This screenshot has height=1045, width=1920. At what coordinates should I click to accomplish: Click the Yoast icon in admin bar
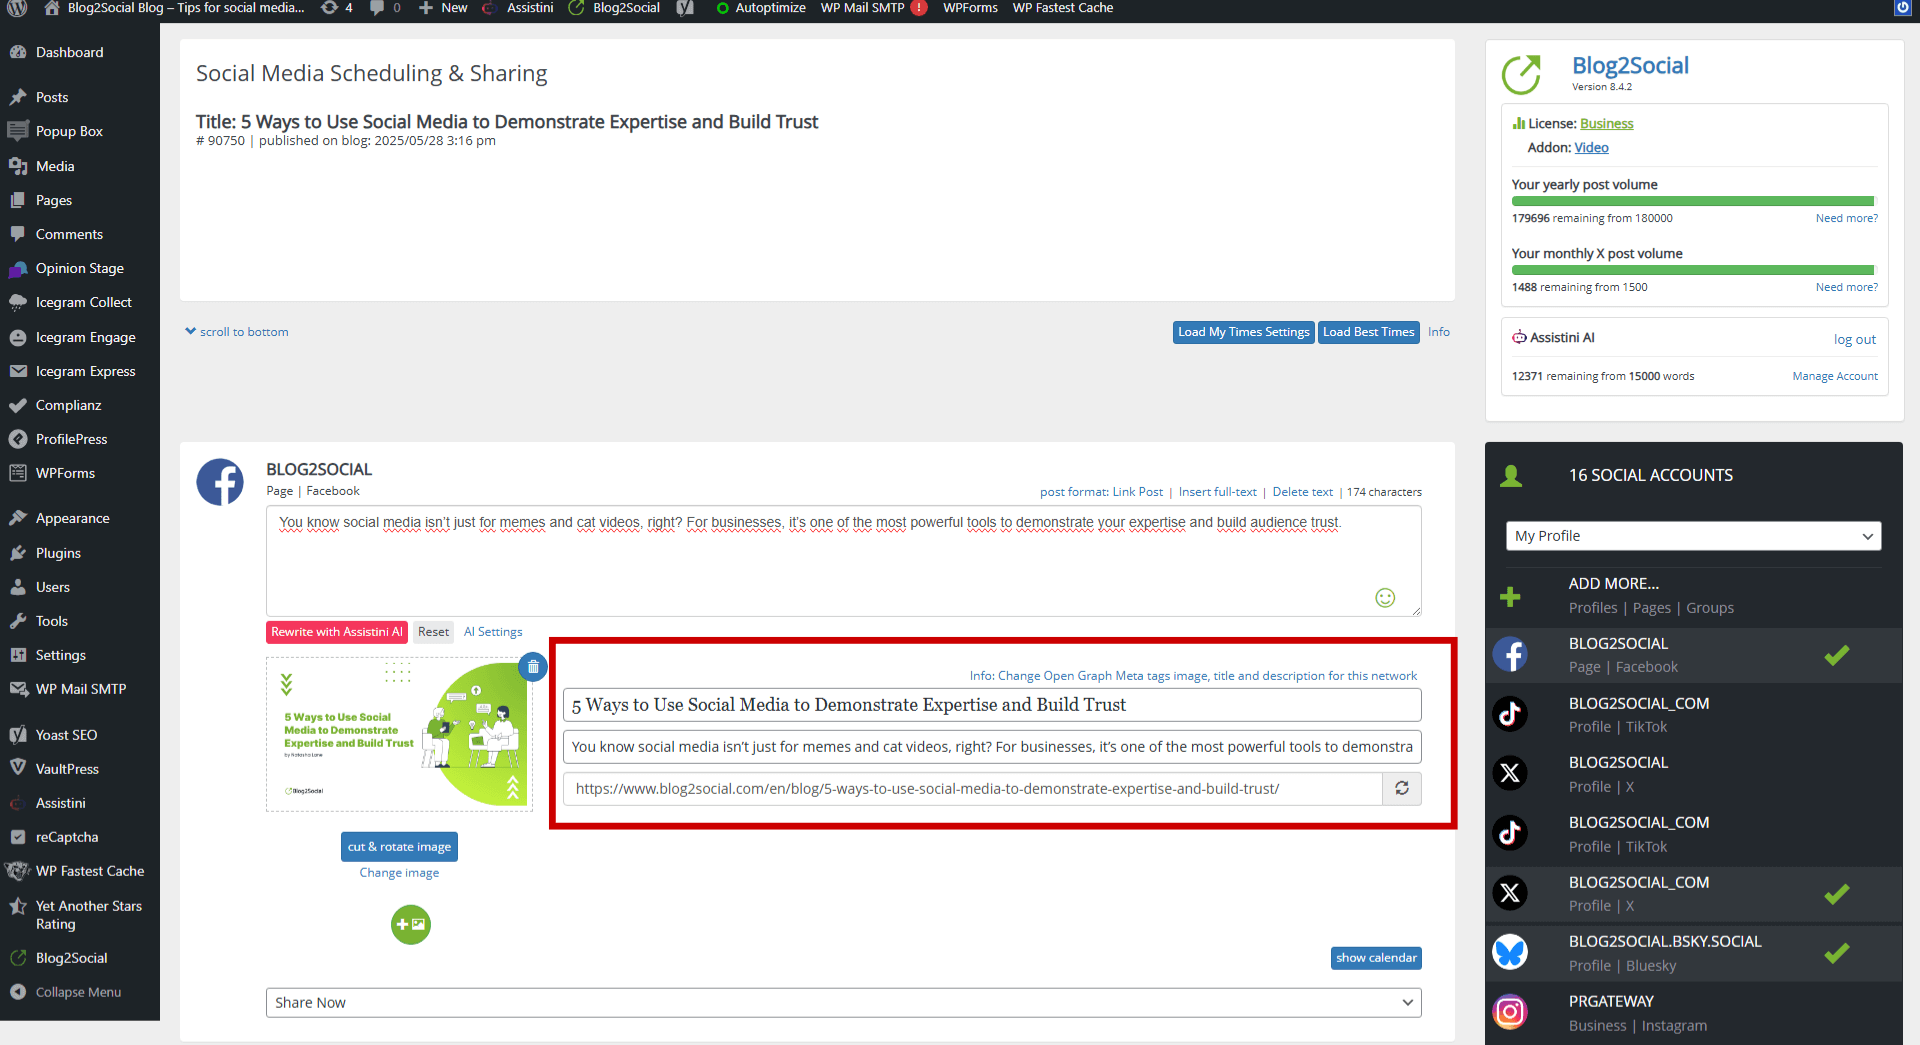[x=685, y=8]
